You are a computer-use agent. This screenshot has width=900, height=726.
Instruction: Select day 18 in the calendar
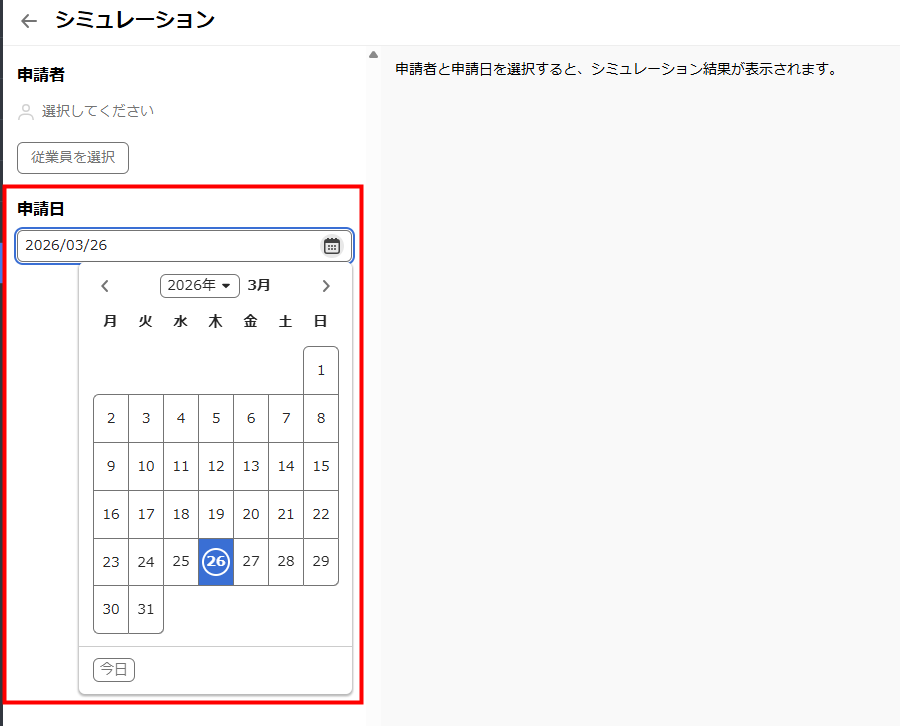181,514
